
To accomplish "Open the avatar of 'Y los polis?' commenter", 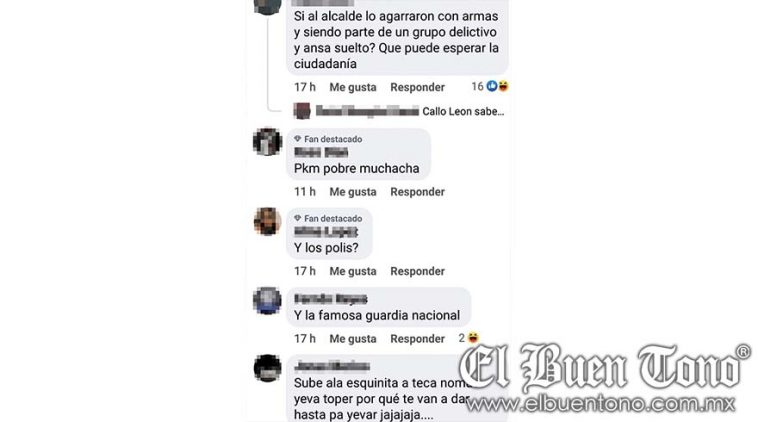I will tap(267, 221).
